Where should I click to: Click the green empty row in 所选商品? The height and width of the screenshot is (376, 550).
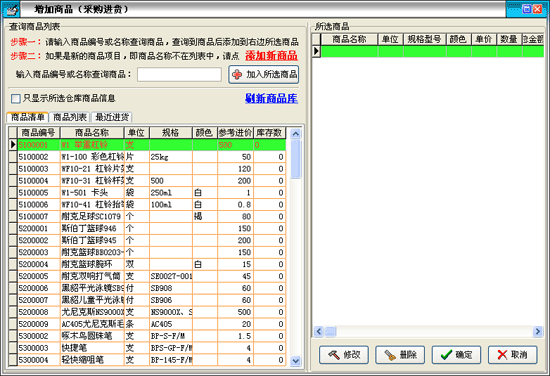pyautogui.click(x=432, y=51)
